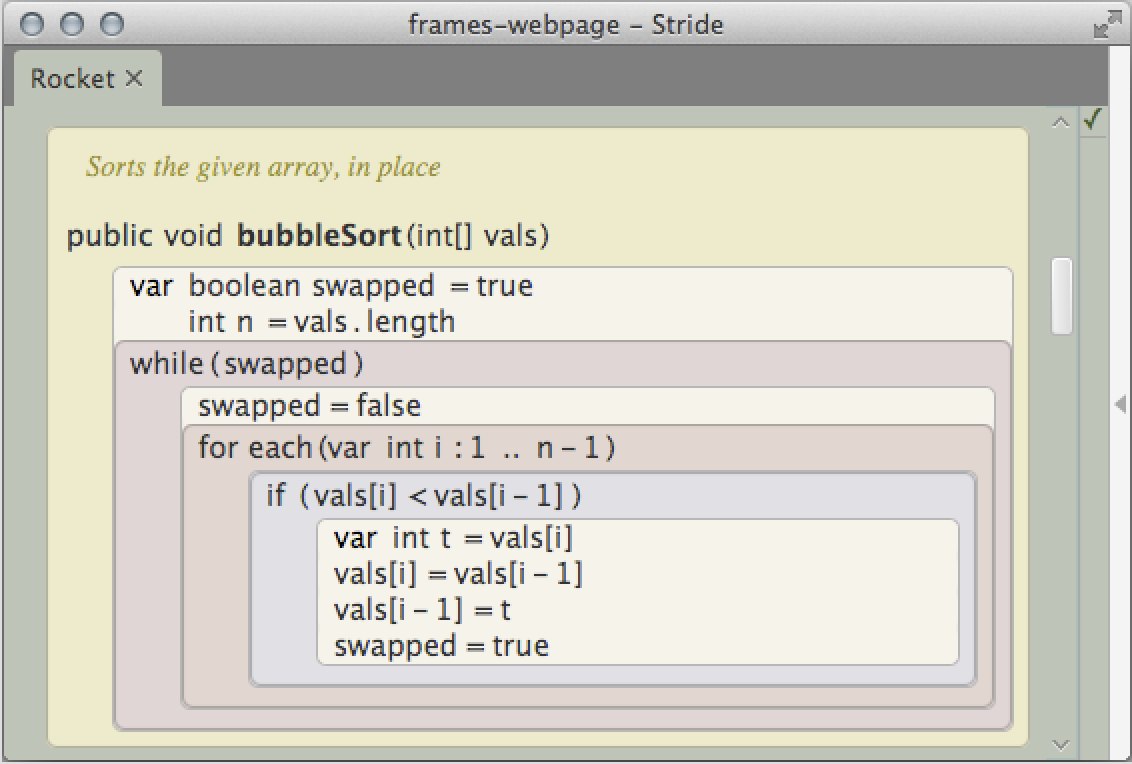Click the 'swapped = true' line inside if
Image resolution: width=1132 pixels, height=764 pixels.
tap(441, 645)
